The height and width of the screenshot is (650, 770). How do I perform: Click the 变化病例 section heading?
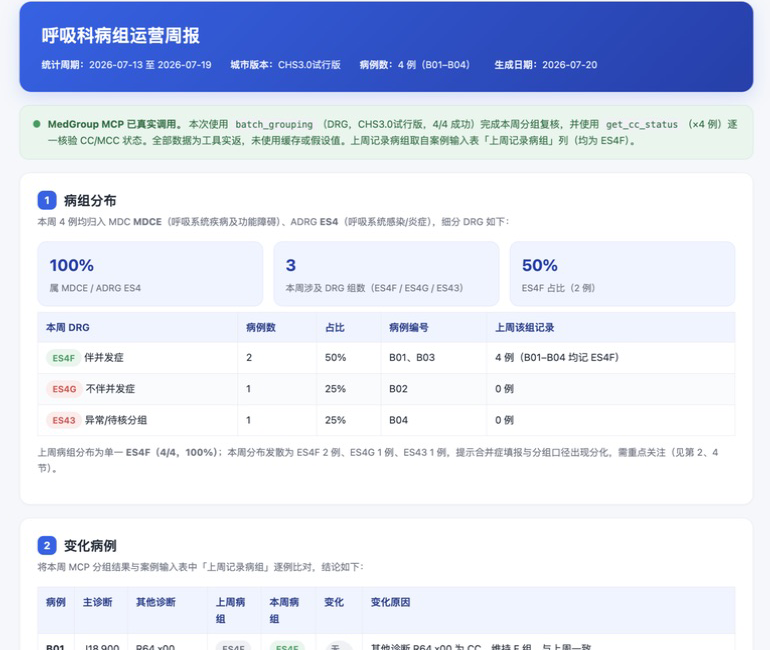click(x=90, y=545)
